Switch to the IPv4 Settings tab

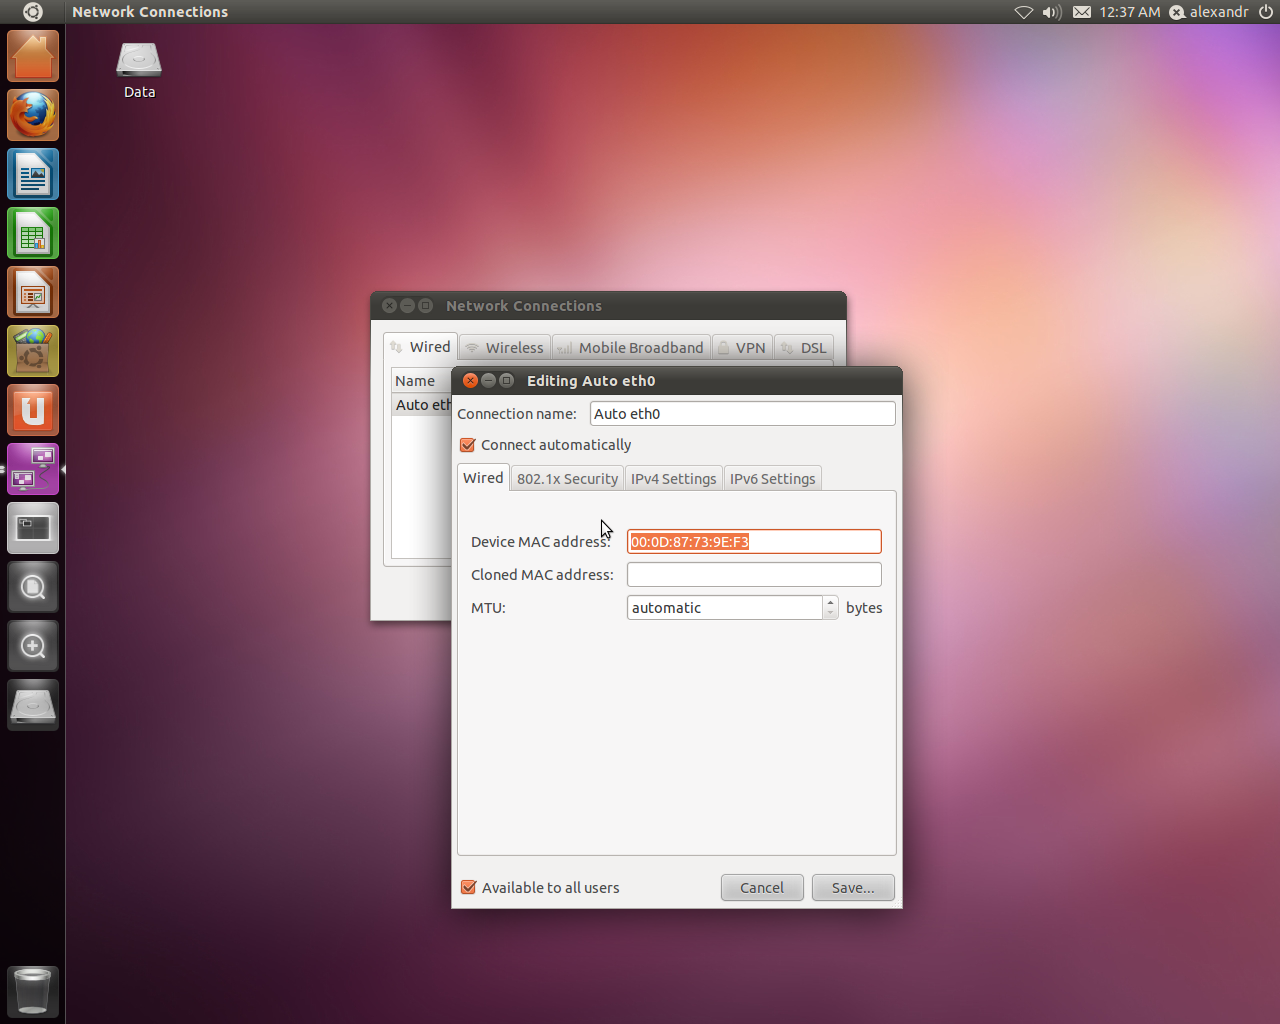coord(673,479)
